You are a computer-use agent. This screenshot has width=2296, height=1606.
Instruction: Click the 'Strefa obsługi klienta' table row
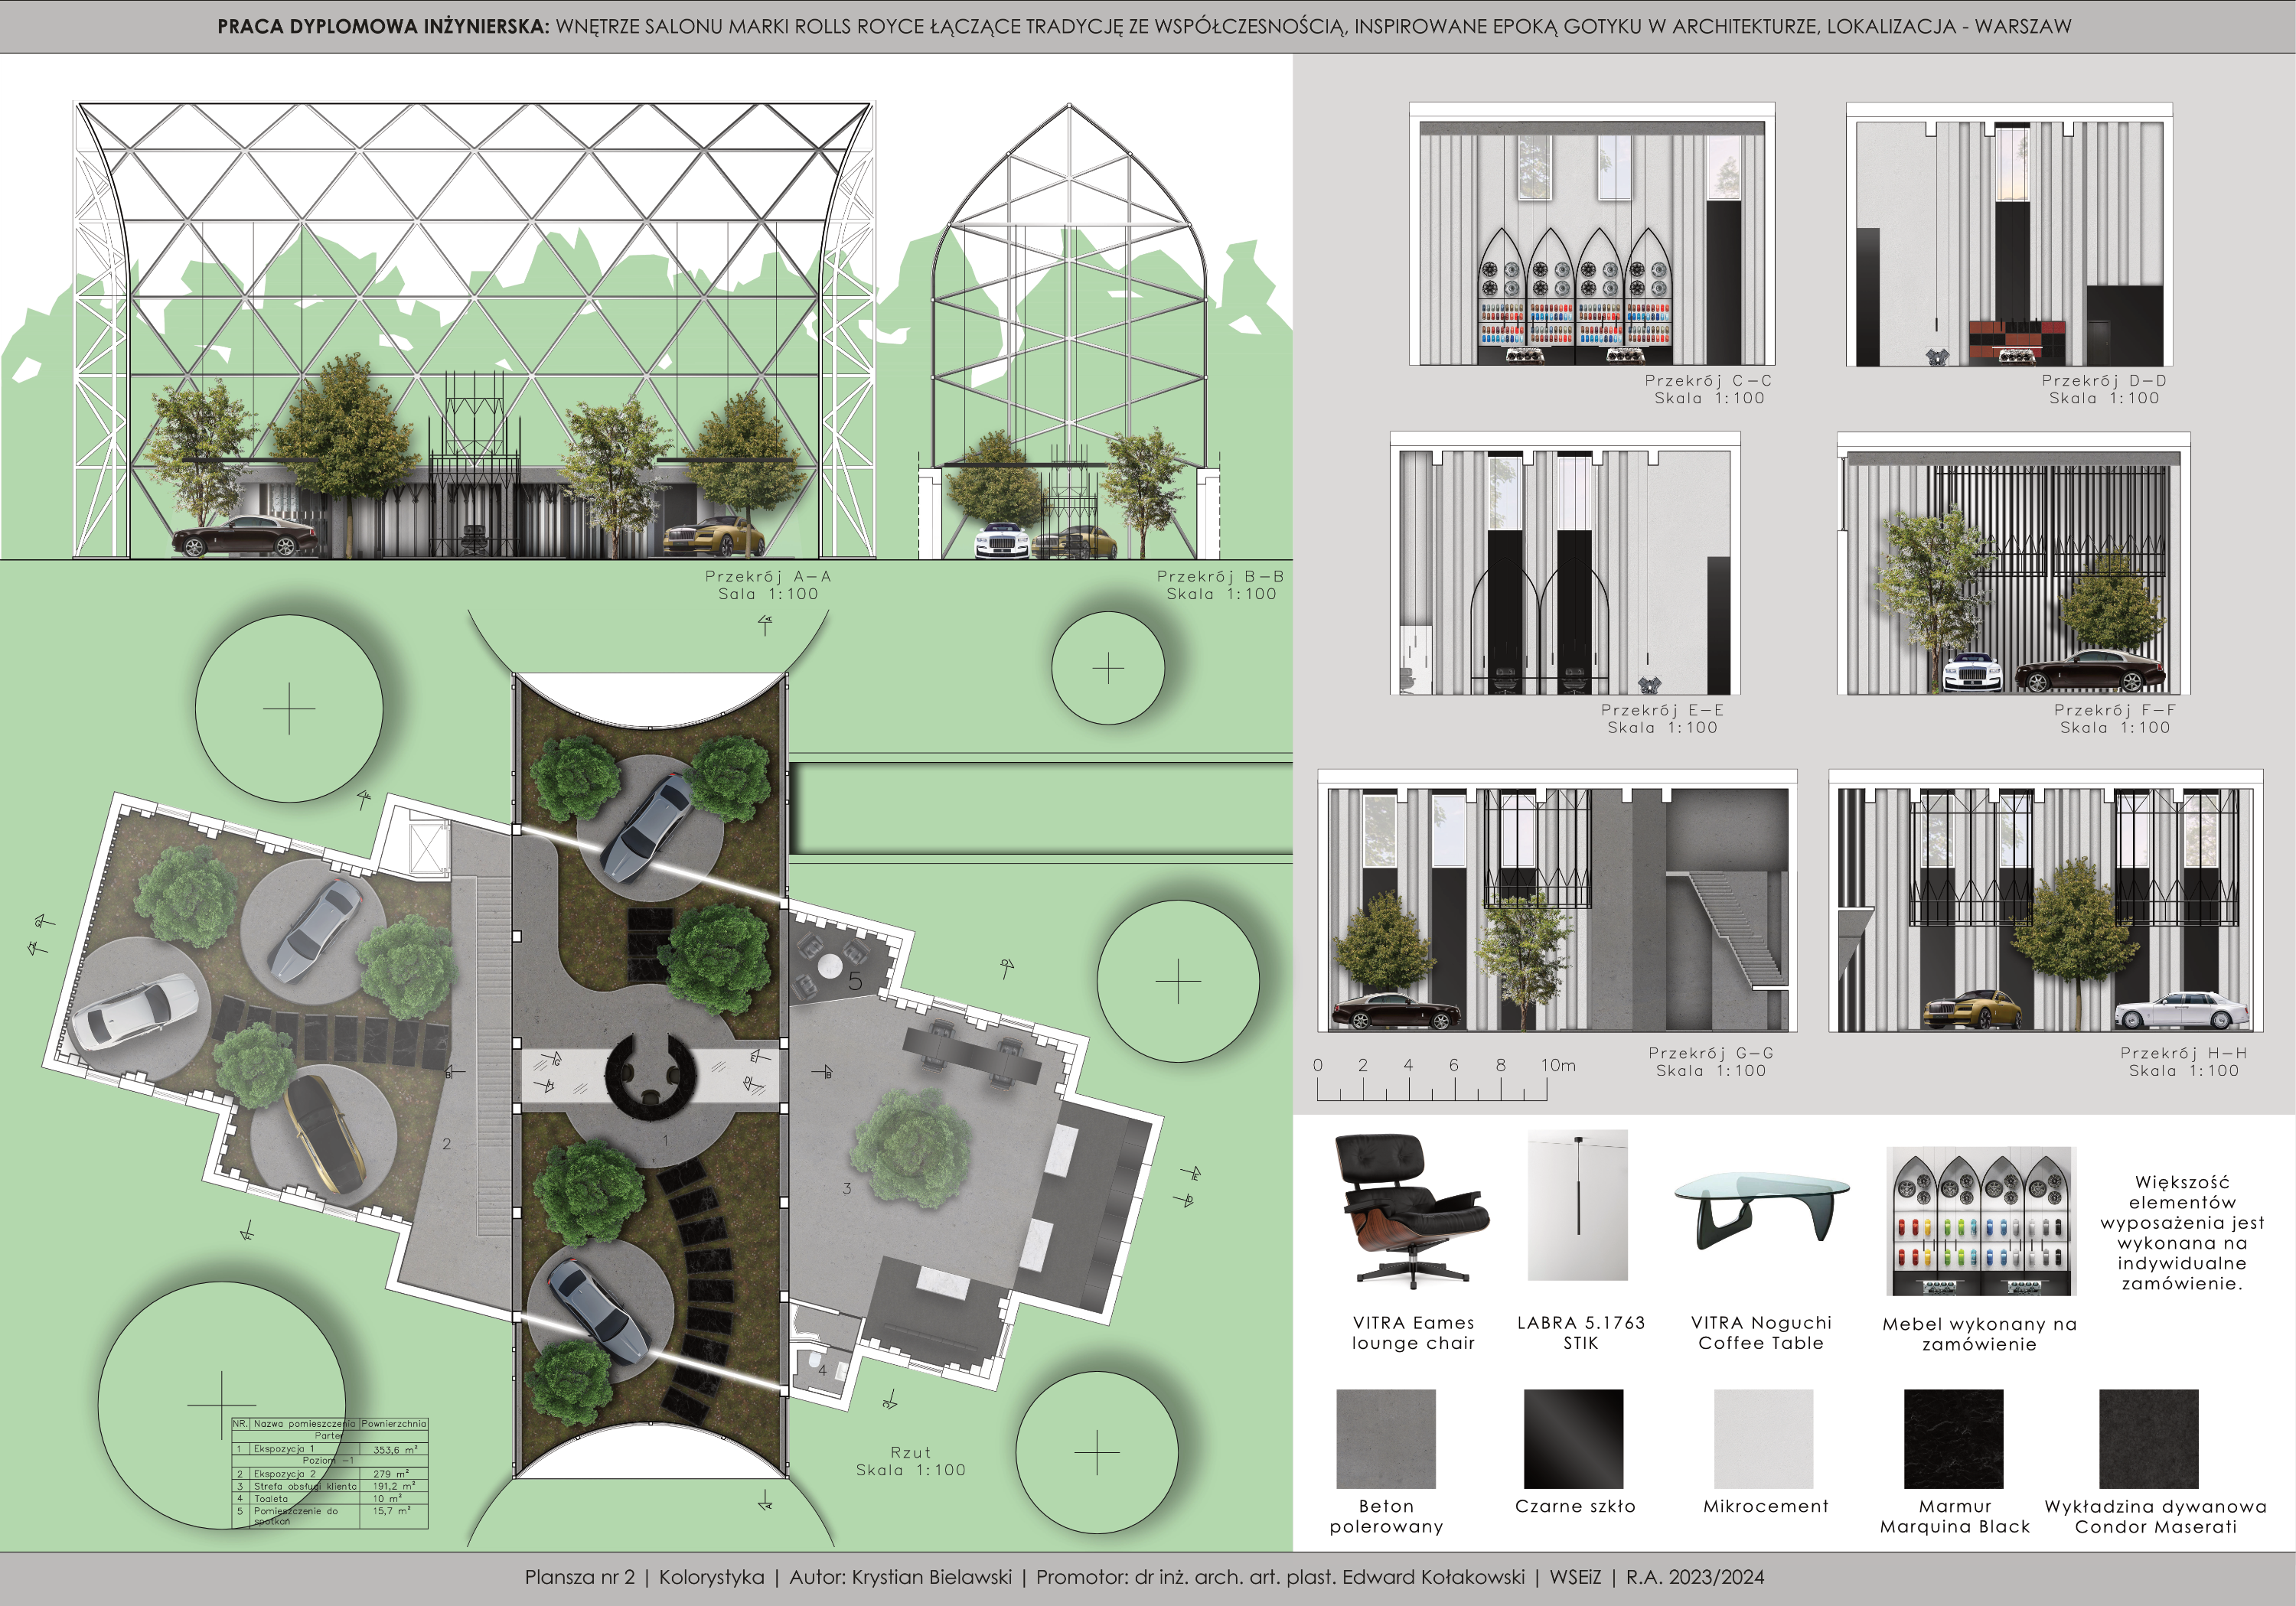(x=329, y=1486)
